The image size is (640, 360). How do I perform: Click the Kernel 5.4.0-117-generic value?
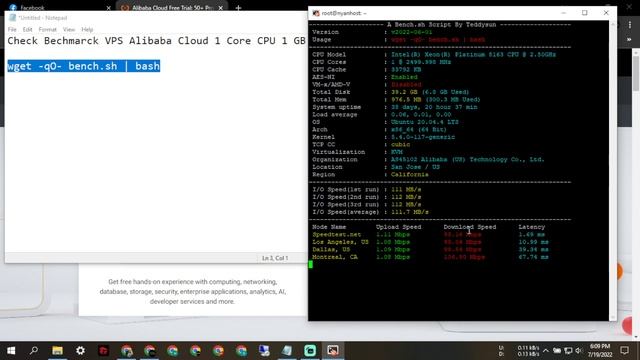point(423,137)
